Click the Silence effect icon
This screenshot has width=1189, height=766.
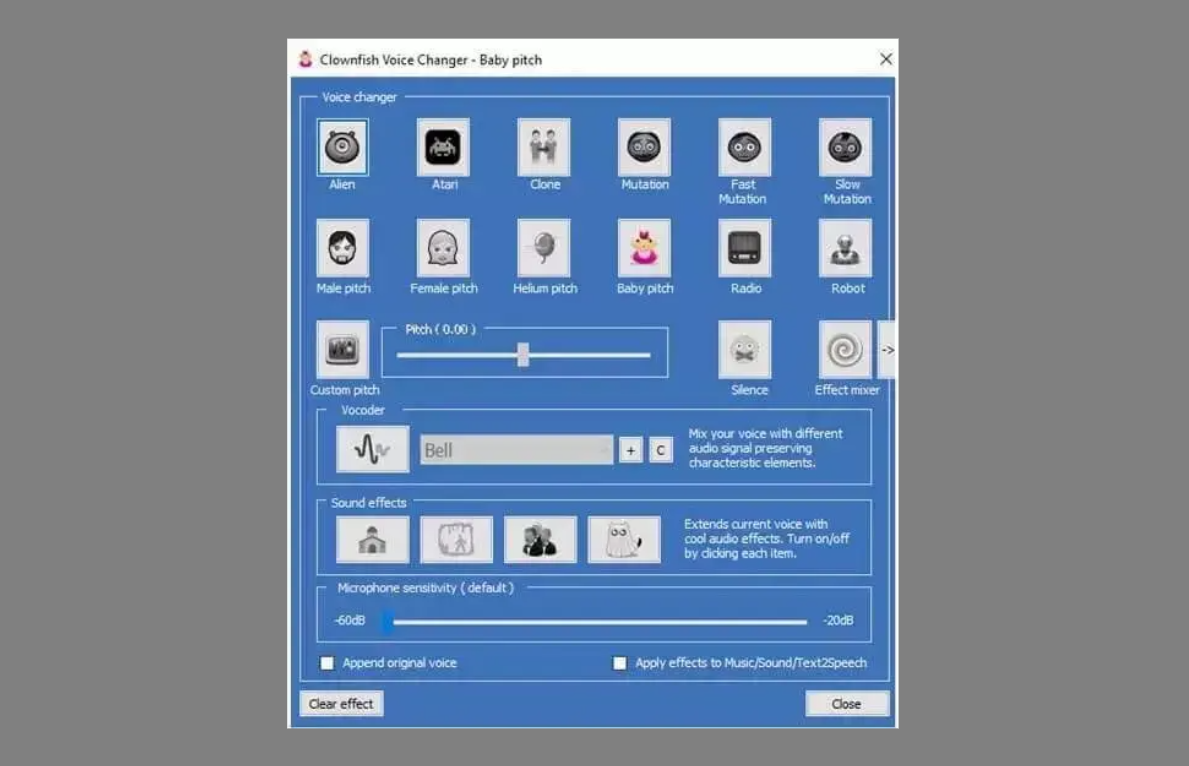(x=745, y=350)
